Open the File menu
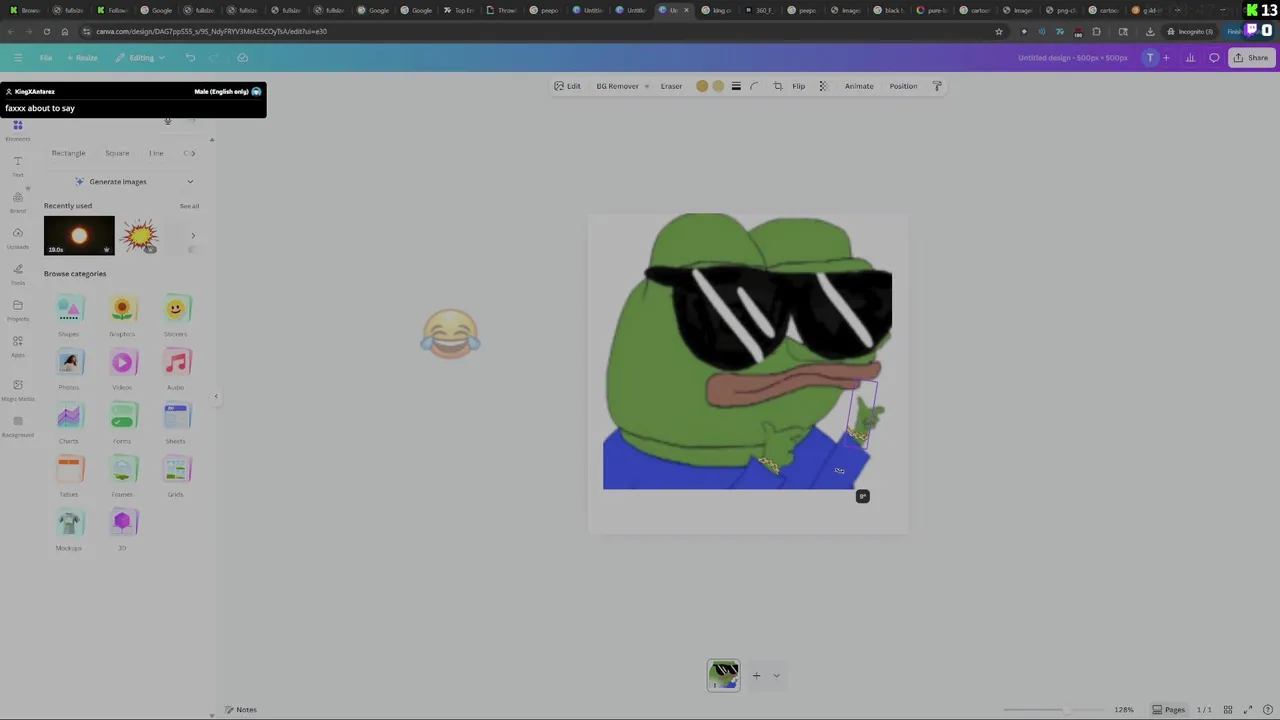1280x720 pixels. (46, 58)
